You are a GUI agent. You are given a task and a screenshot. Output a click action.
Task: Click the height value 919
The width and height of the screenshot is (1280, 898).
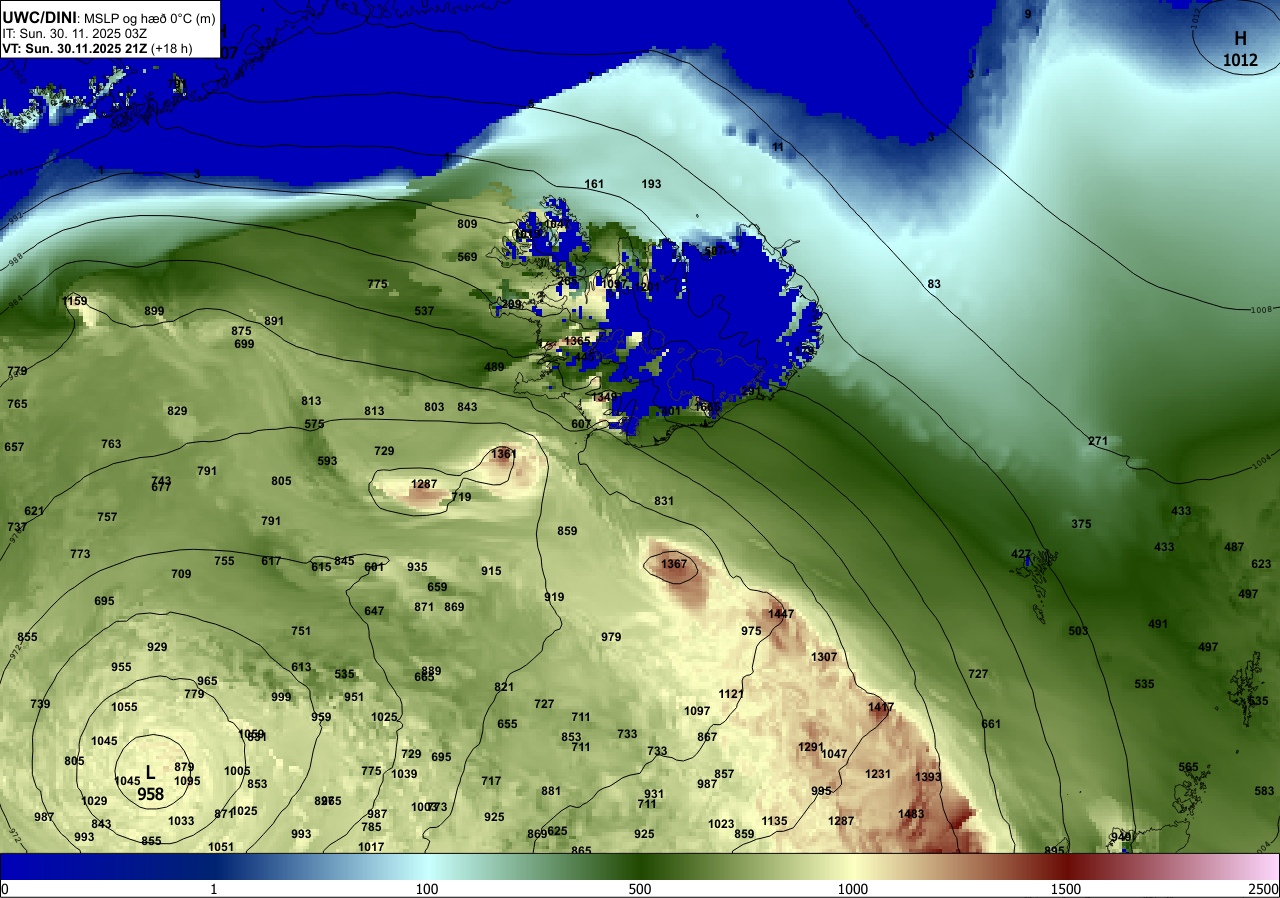click(554, 597)
